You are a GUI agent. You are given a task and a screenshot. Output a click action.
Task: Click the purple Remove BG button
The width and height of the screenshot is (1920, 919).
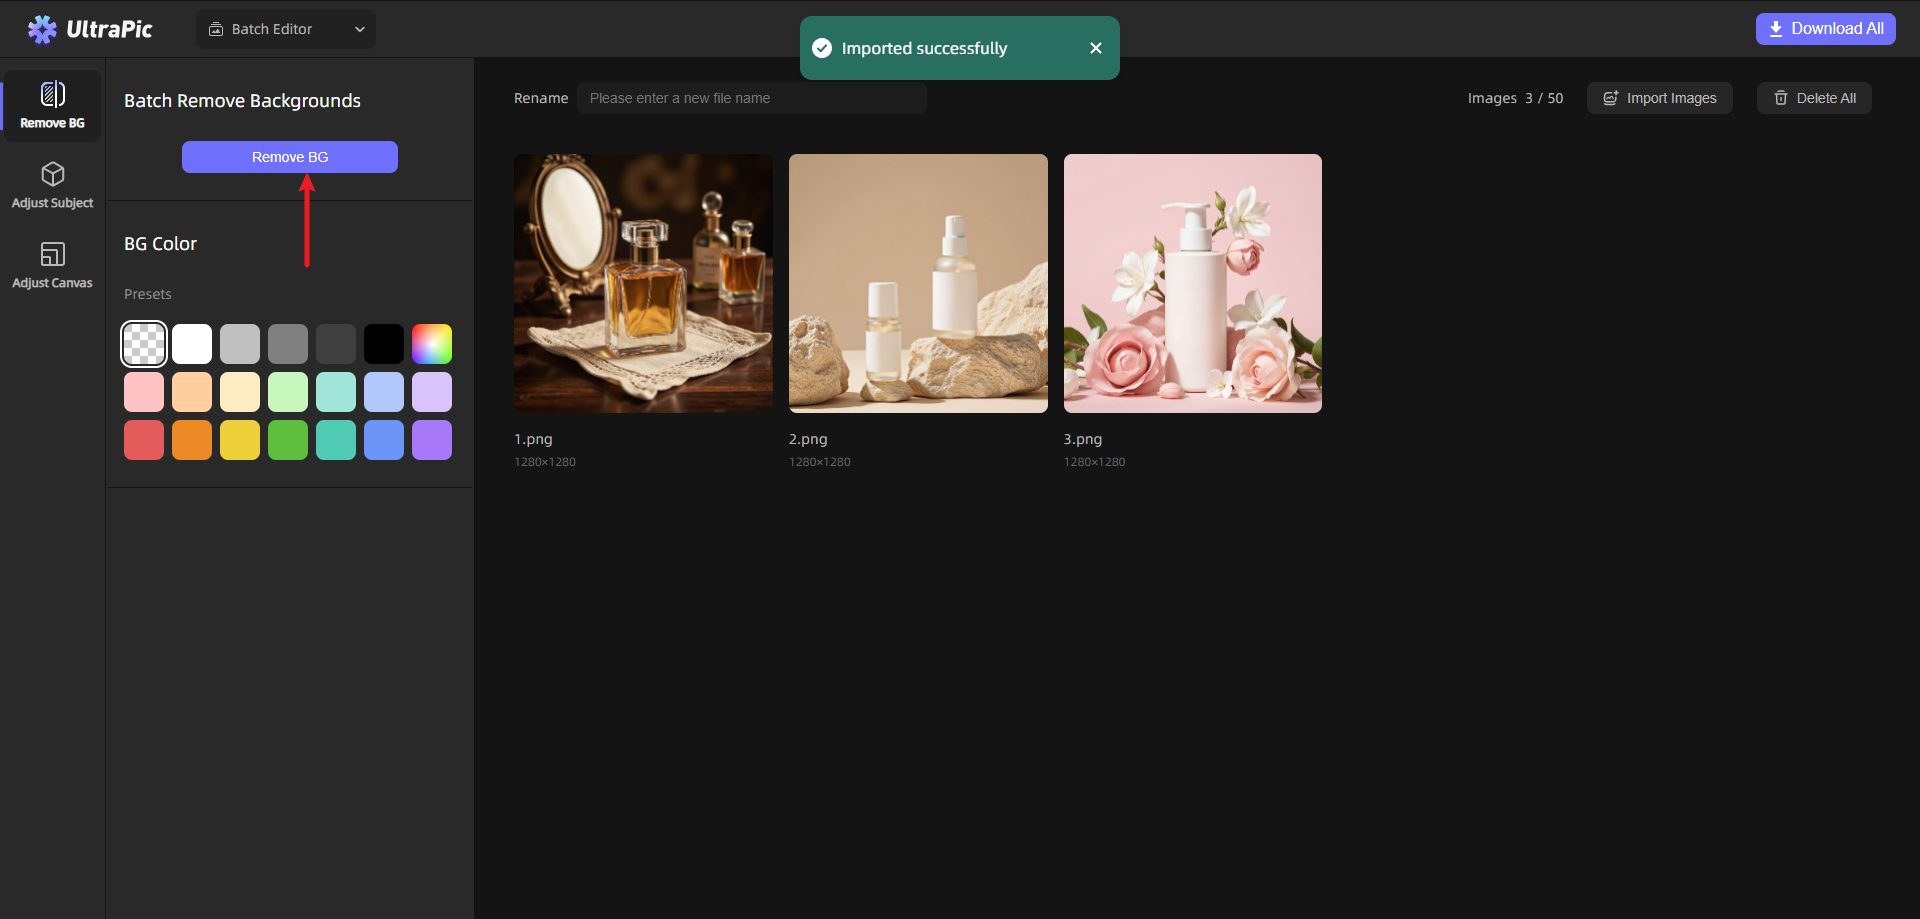click(290, 157)
